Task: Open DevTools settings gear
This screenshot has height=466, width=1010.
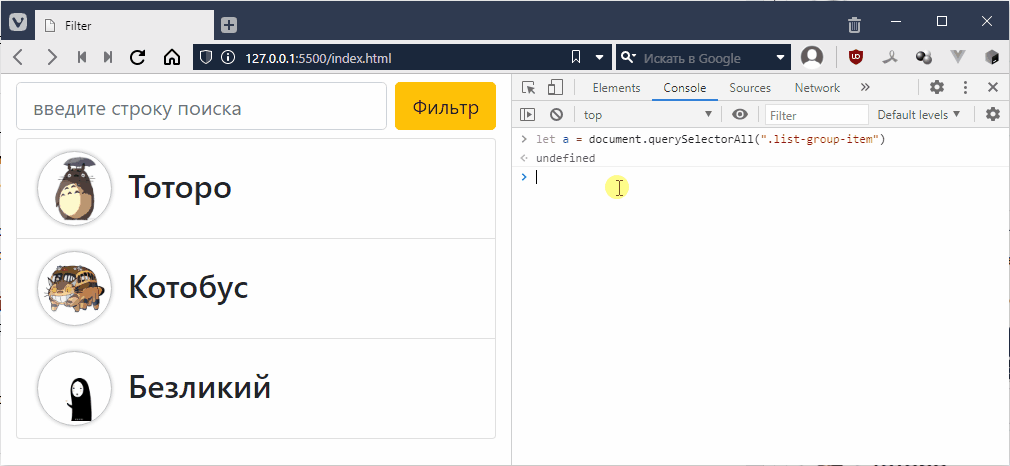Action: (x=937, y=88)
